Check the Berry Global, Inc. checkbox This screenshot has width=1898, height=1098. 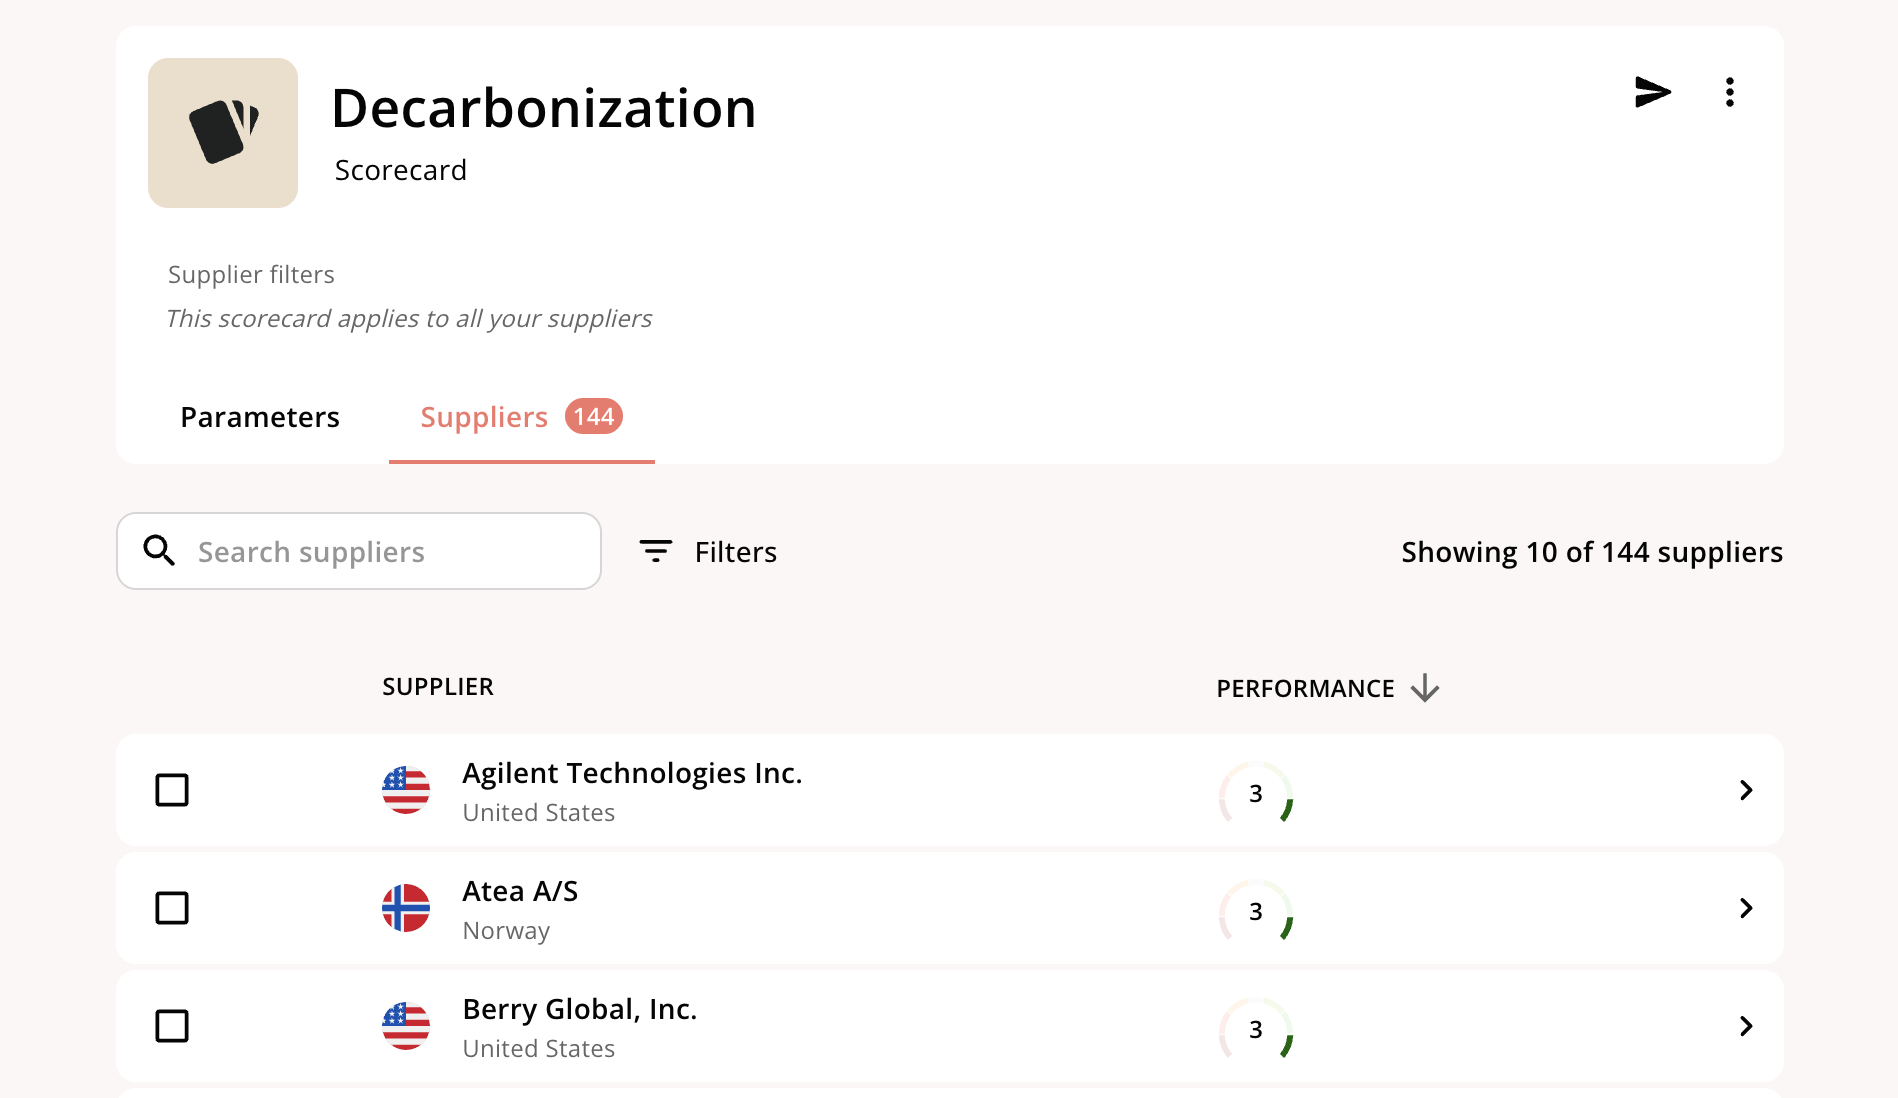[172, 1026]
